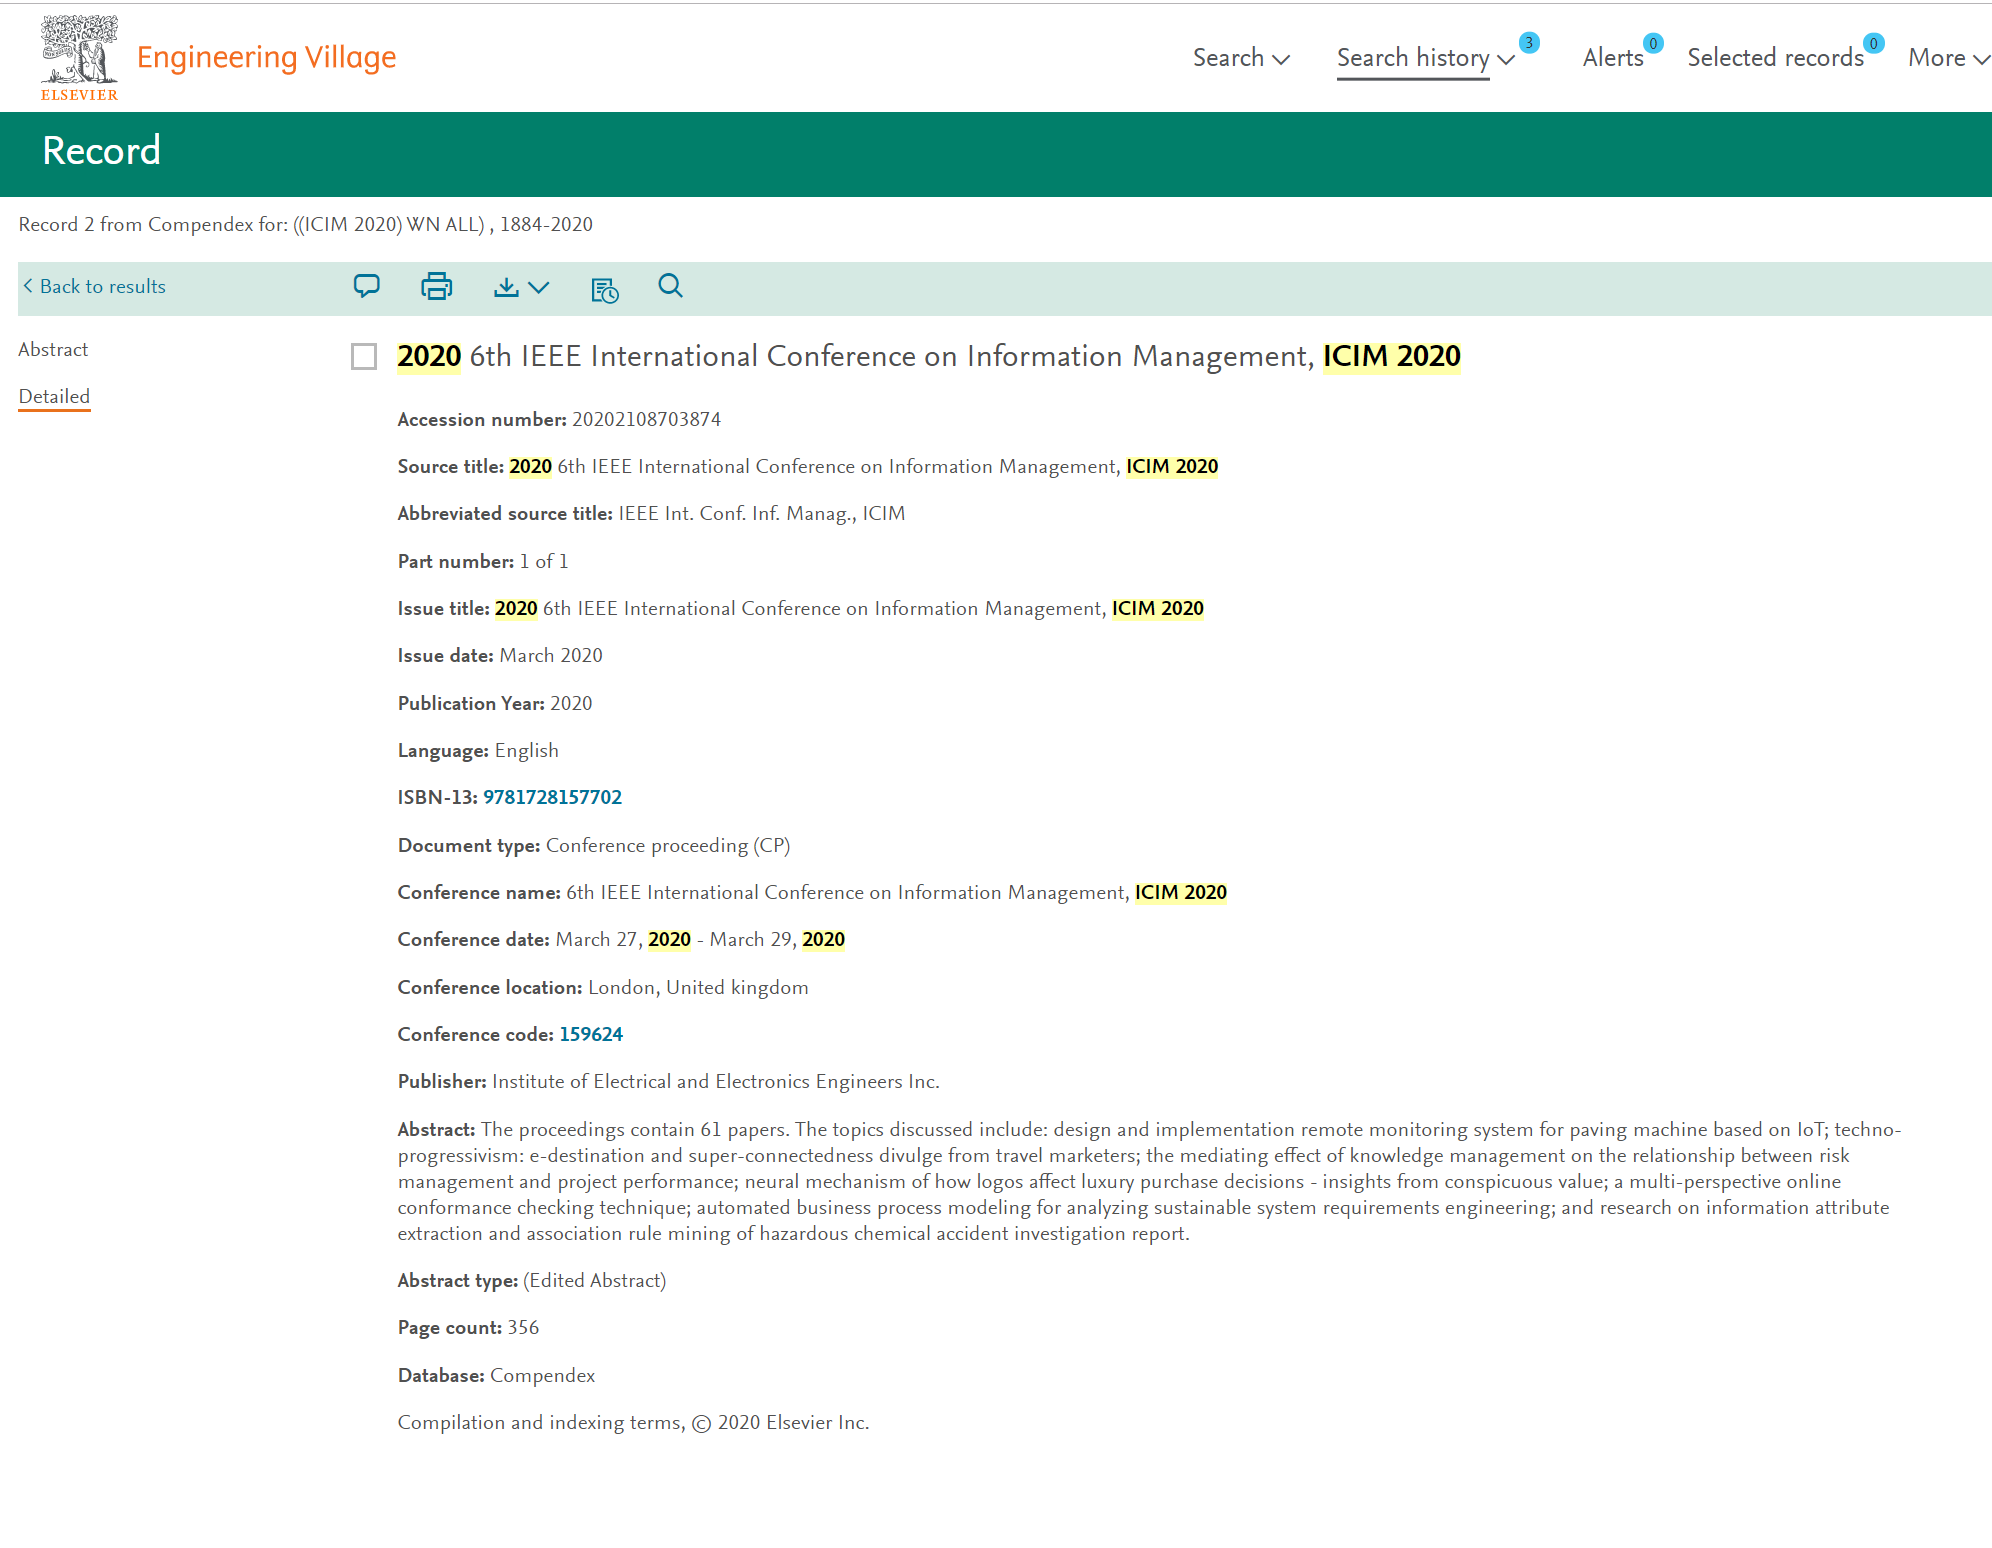
Task: Click the Issue date March 2020
Action: point(551,655)
